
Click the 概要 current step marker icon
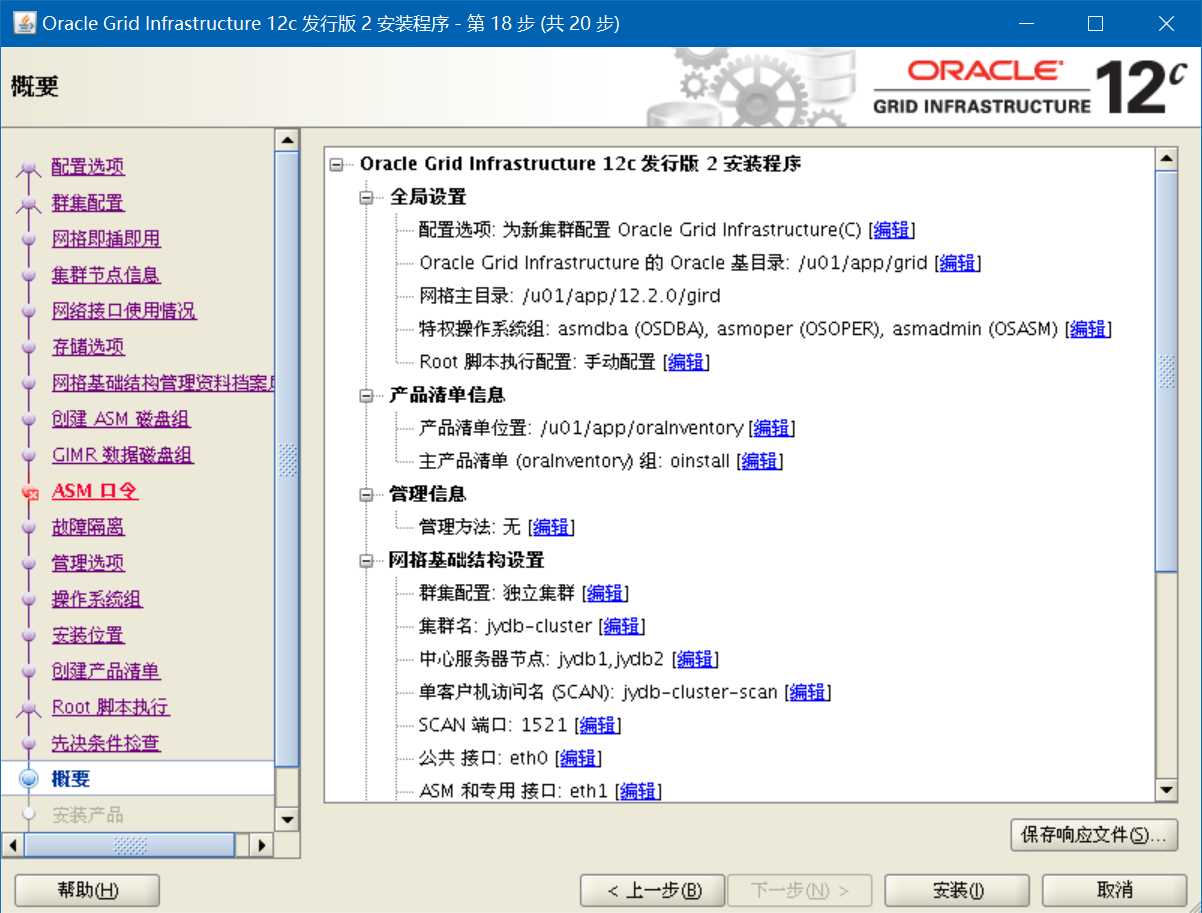pyautogui.click(x=29, y=779)
